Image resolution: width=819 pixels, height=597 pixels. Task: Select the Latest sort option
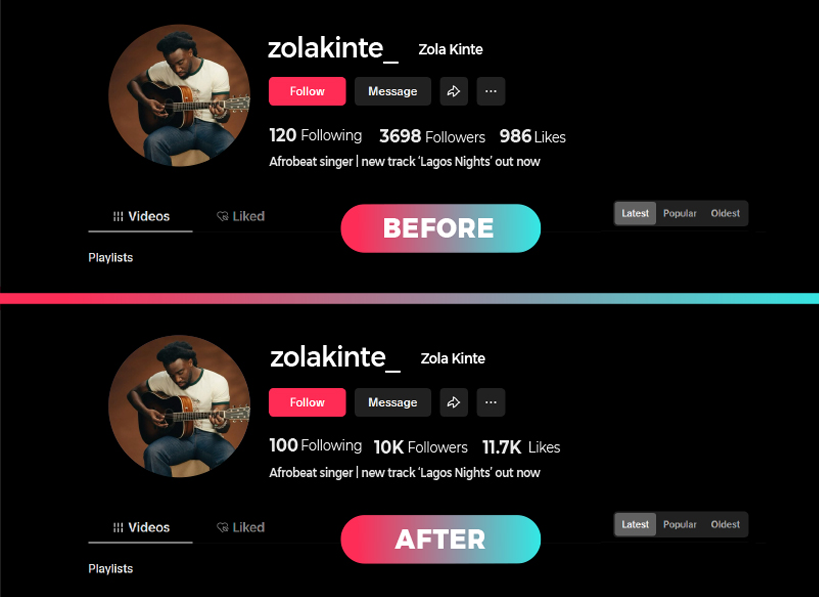(634, 213)
